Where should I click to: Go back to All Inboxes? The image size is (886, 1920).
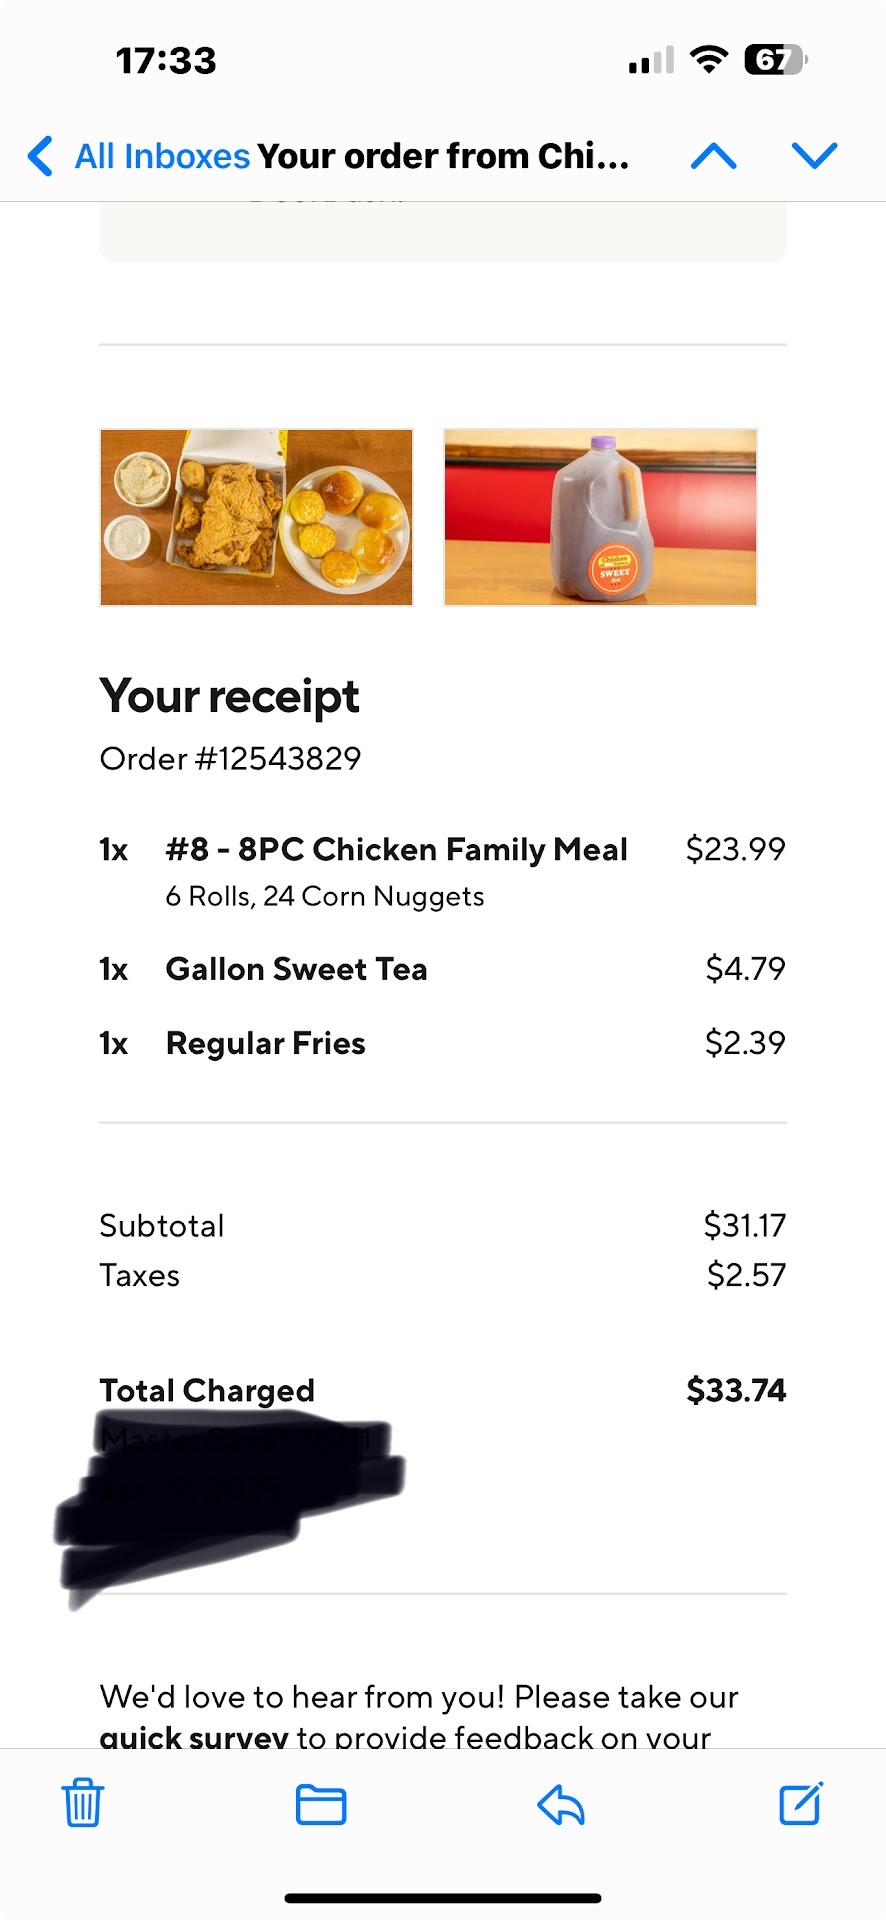pyautogui.click(x=162, y=157)
